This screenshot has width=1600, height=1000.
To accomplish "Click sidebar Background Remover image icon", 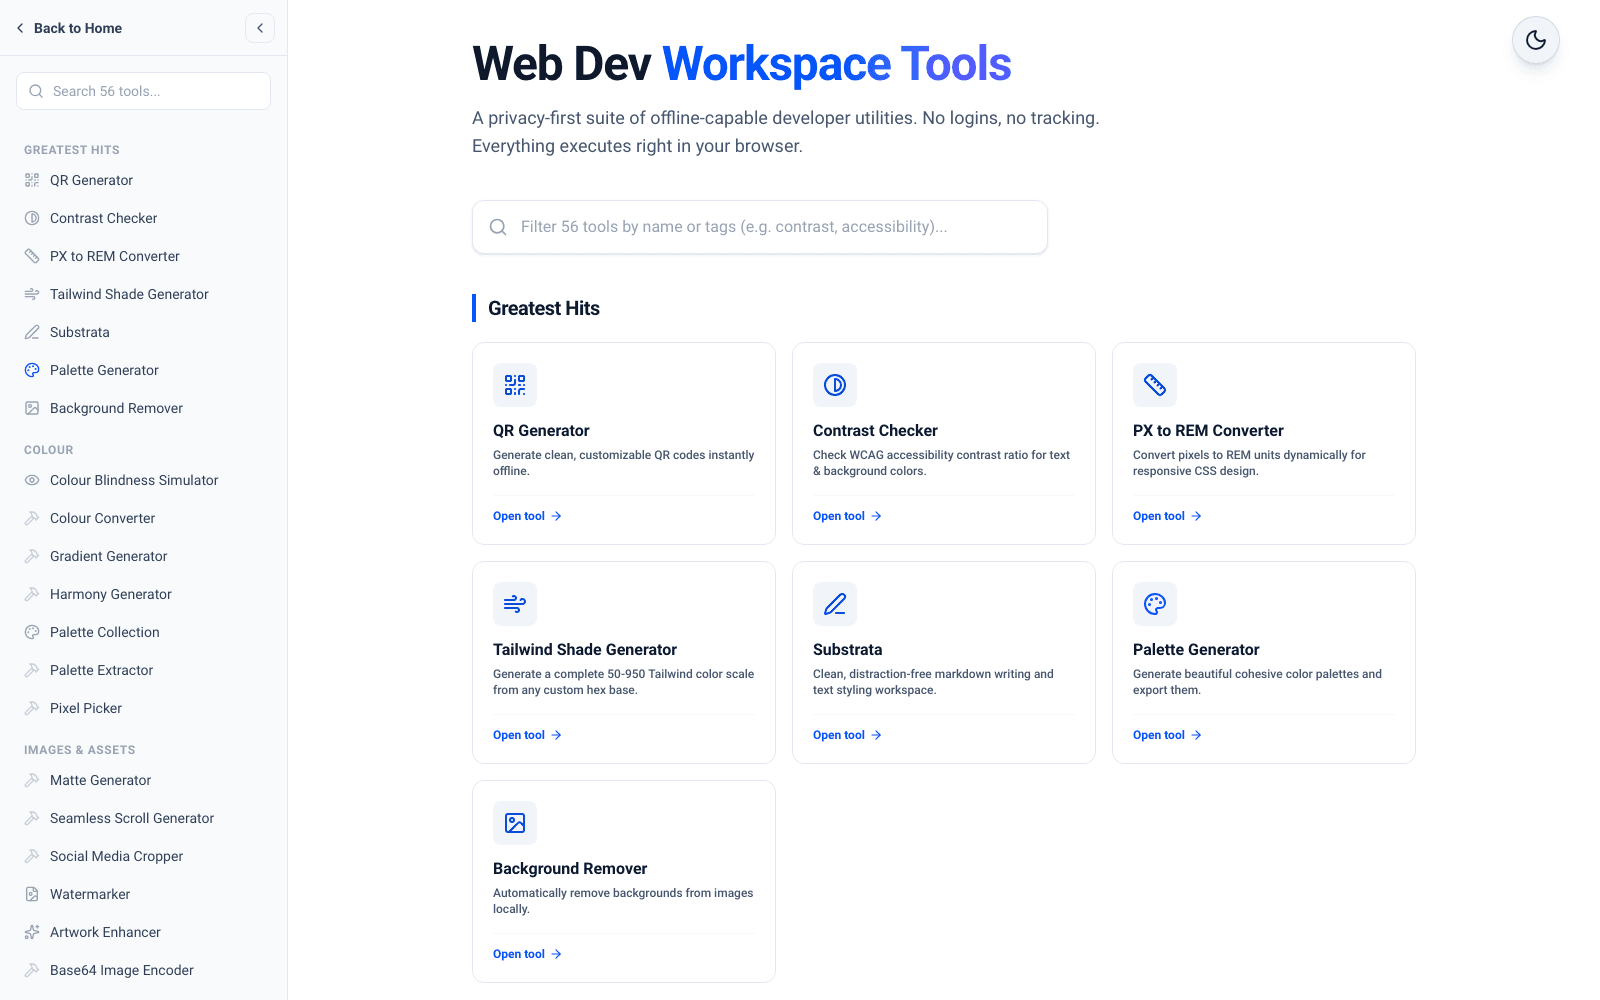I will pyautogui.click(x=32, y=408).
